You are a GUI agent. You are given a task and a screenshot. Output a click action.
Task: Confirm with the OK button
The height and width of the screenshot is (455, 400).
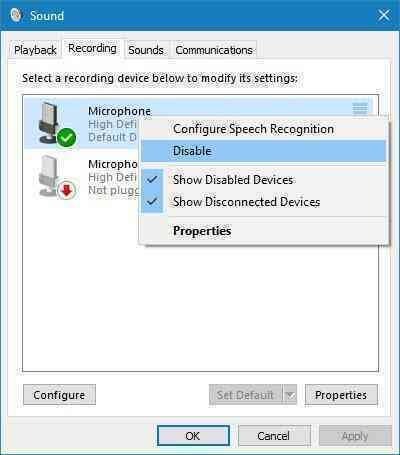coord(193,436)
